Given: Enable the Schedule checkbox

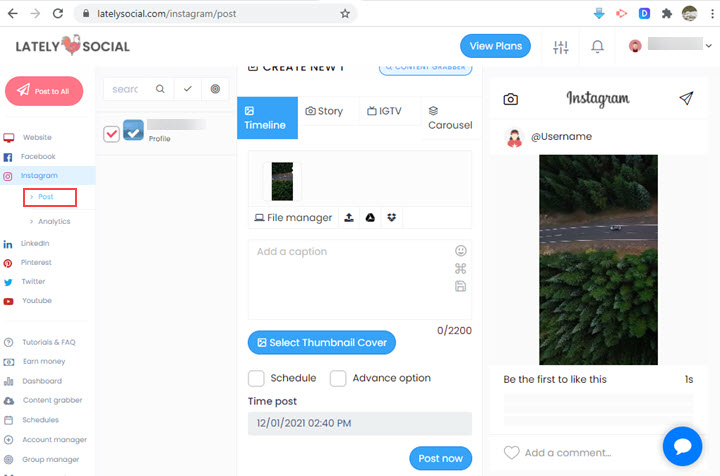Looking at the screenshot, I should (256, 378).
